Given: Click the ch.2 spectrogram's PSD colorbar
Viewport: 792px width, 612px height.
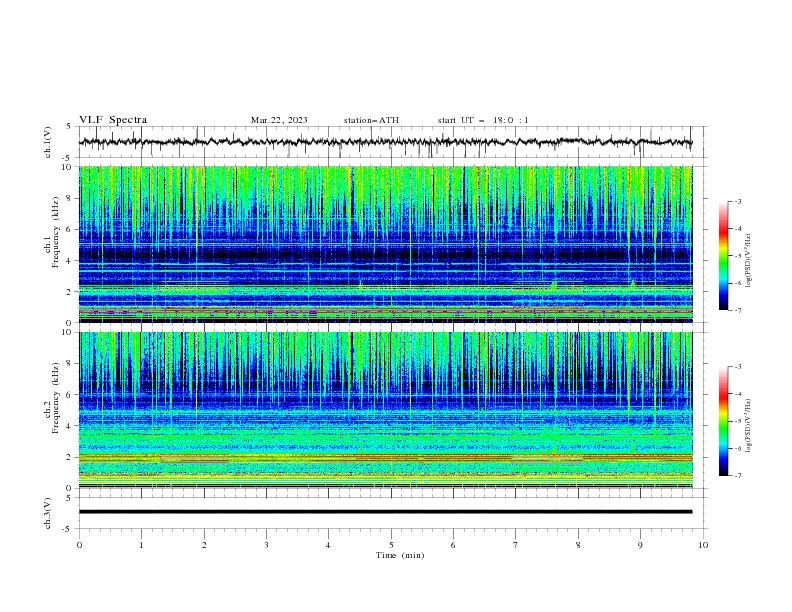Looking at the screenshot, I should pyautogui.click(x=724, y=421).
